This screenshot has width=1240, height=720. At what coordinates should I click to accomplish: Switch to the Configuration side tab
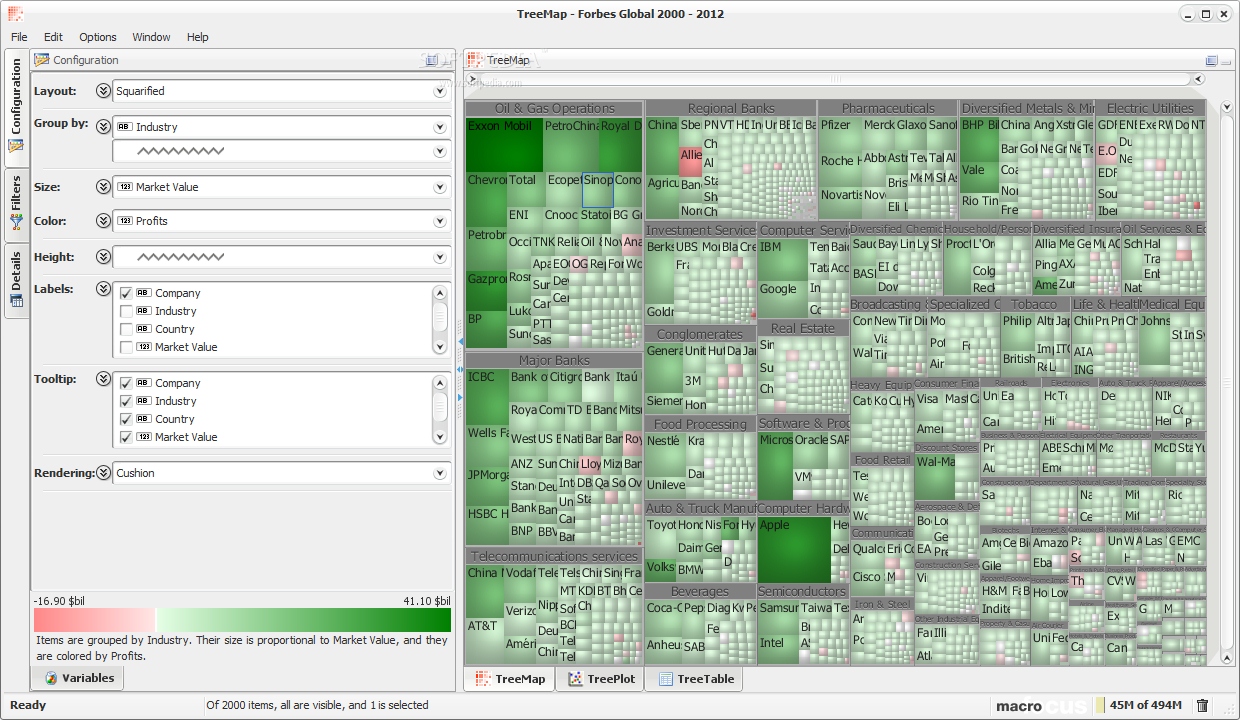16,108
